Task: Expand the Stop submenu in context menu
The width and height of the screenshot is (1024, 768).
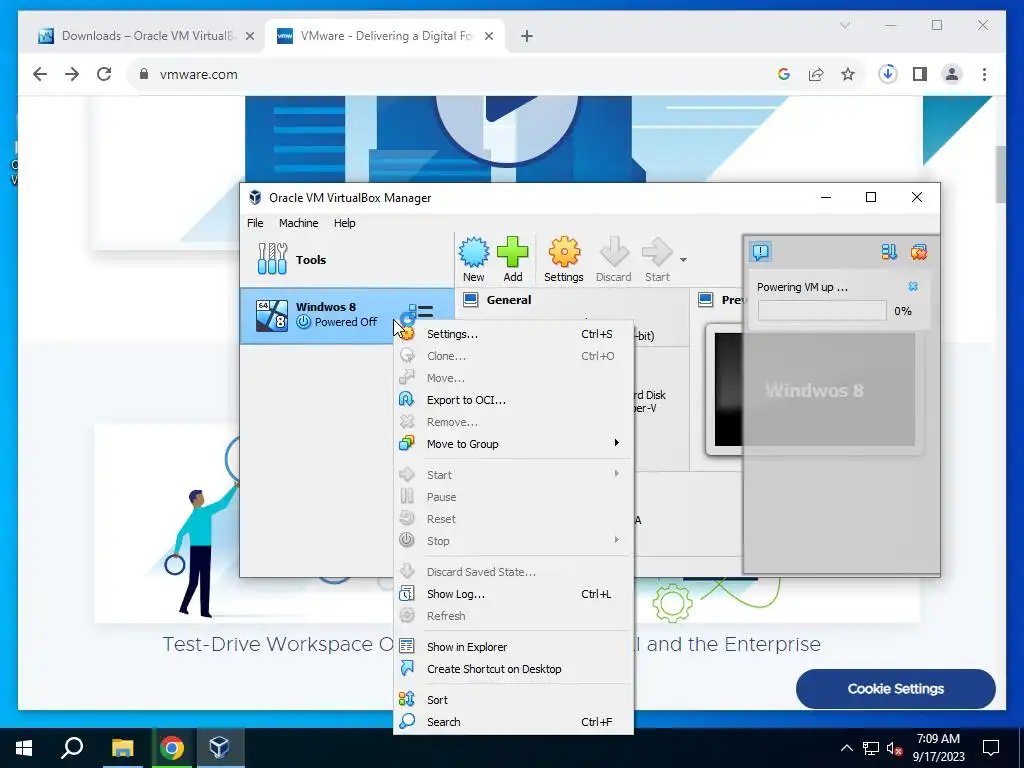Action: point(513,541)
